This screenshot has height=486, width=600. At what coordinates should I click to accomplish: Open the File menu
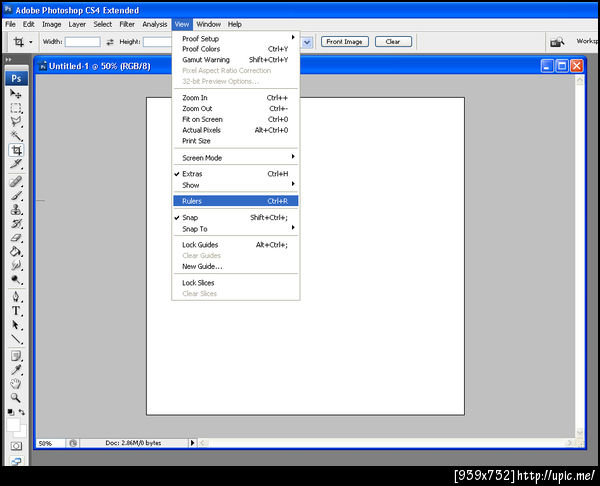(10, 24)
